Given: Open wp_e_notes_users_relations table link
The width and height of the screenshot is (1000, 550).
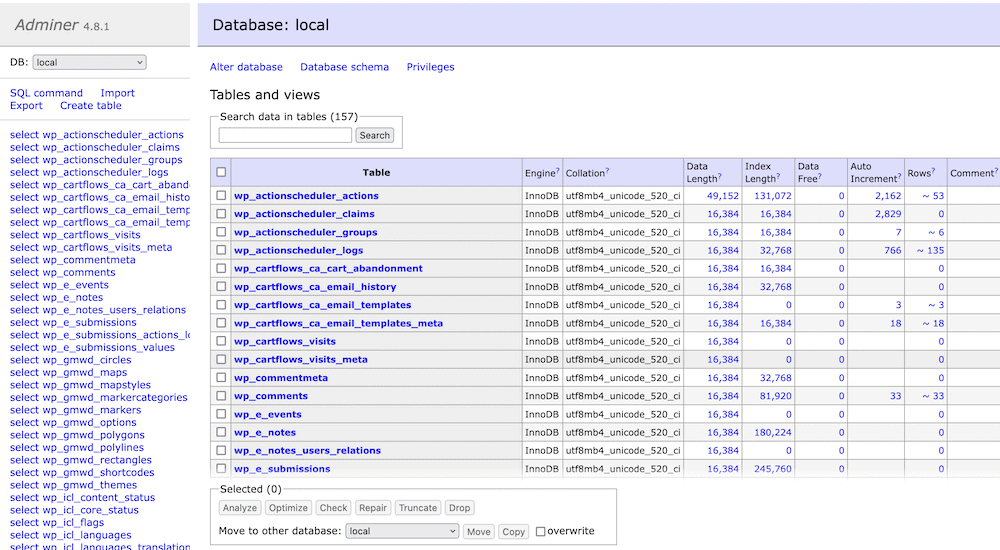Looking at the screenshot, I should tap(307, 450).
